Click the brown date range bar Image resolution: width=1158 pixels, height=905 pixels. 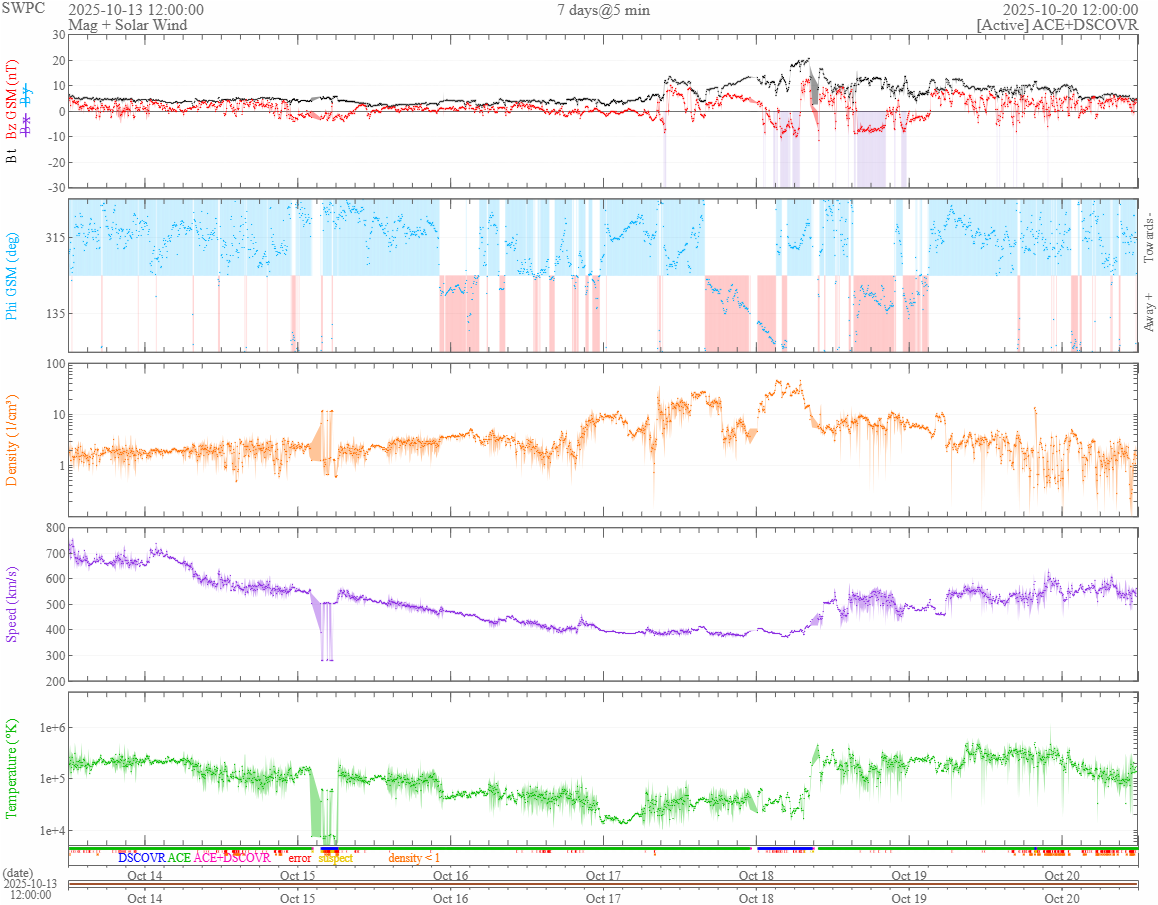pos(603,884)
